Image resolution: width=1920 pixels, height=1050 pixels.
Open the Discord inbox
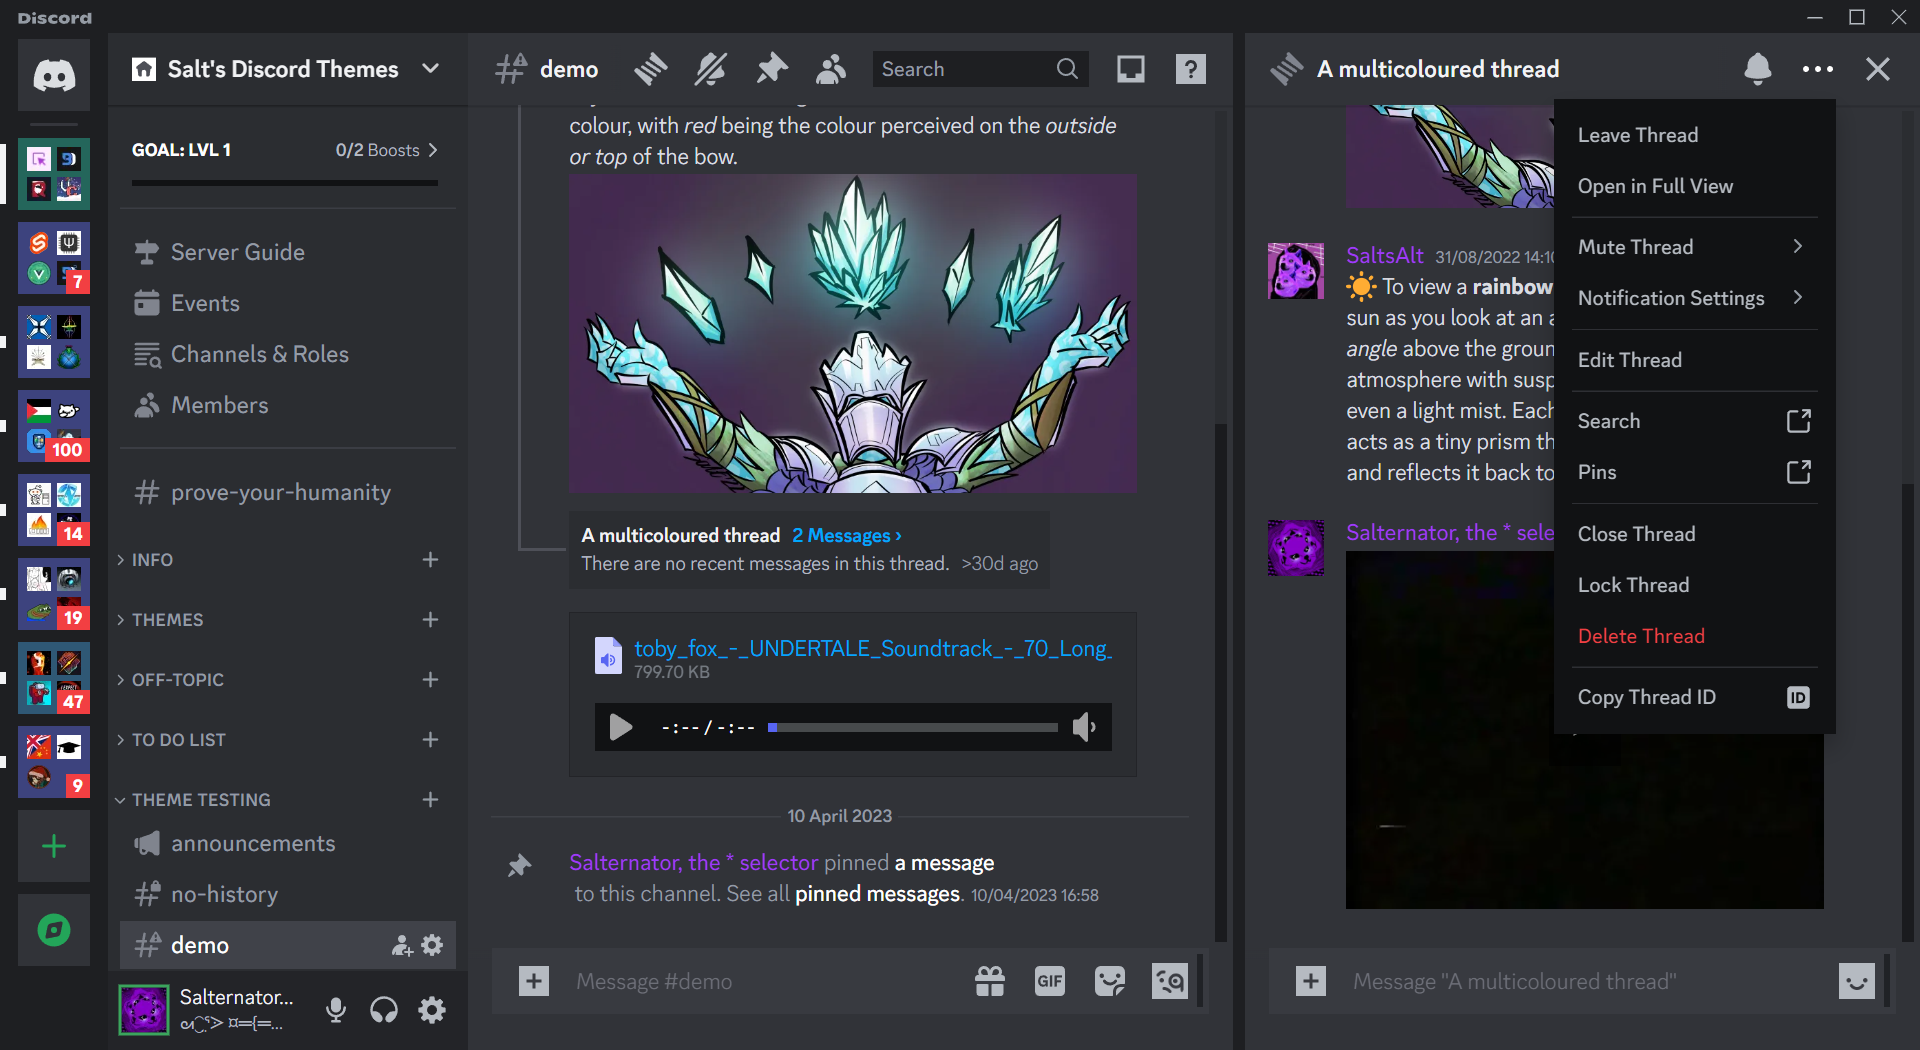(1130, 69)
